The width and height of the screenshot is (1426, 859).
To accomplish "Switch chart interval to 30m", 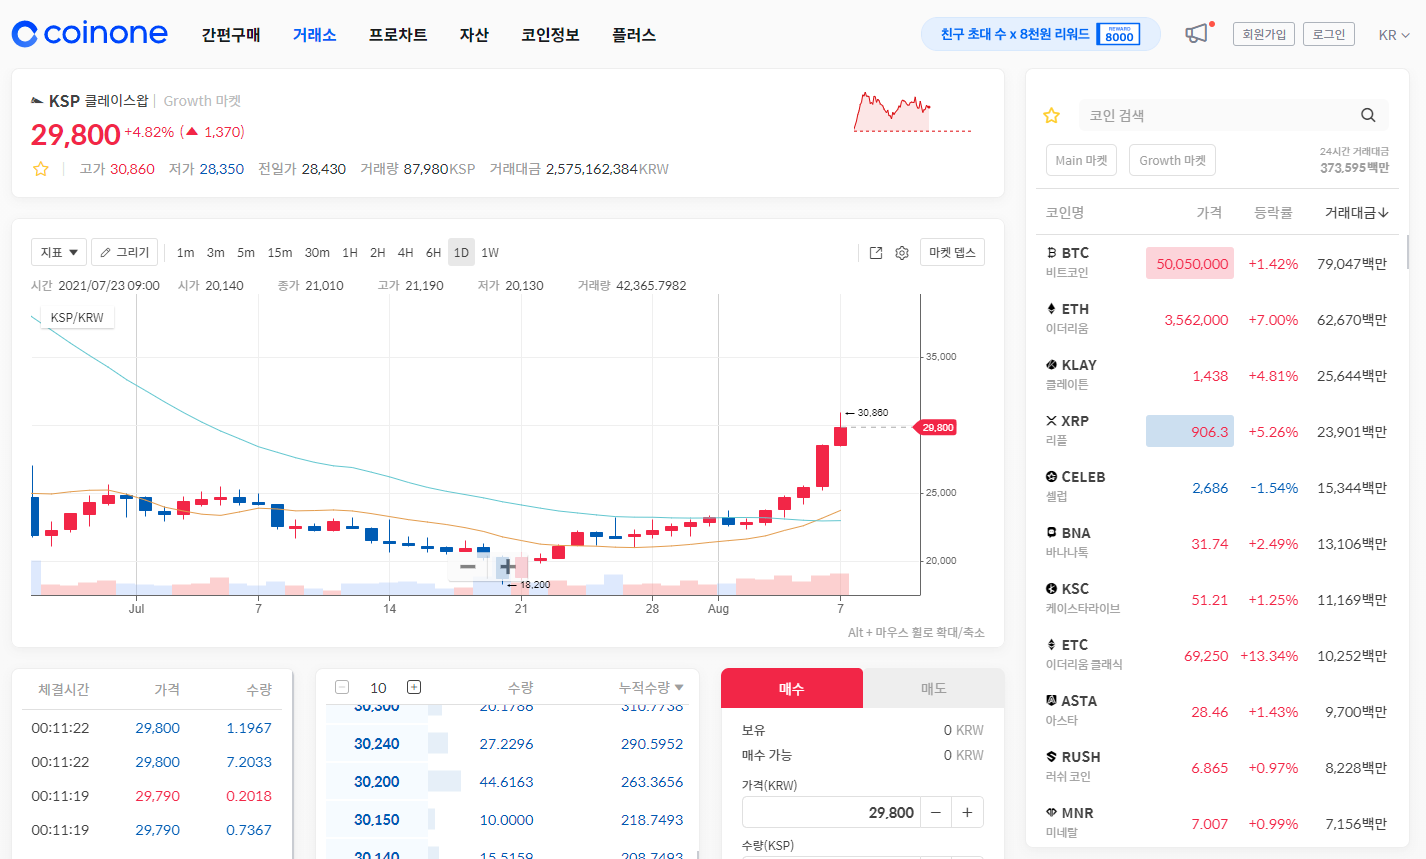I will [317, 253].
